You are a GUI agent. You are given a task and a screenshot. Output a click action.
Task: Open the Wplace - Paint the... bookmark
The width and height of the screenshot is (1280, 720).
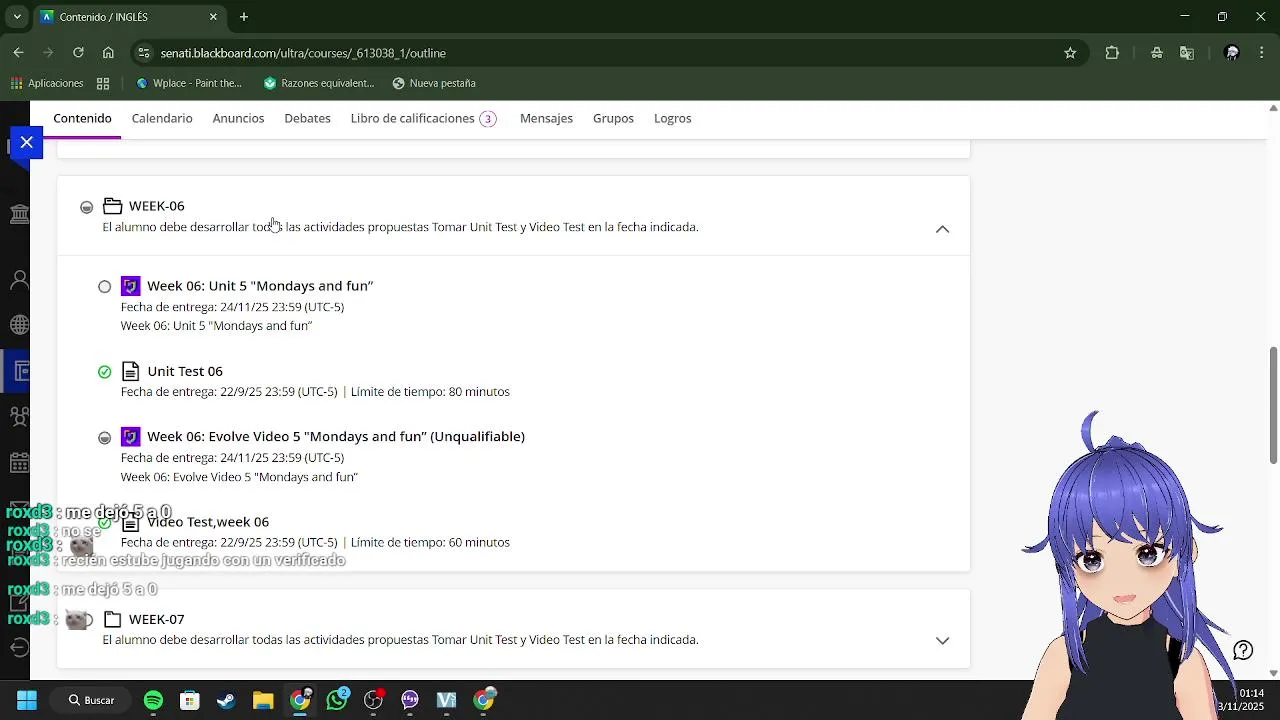189,83
